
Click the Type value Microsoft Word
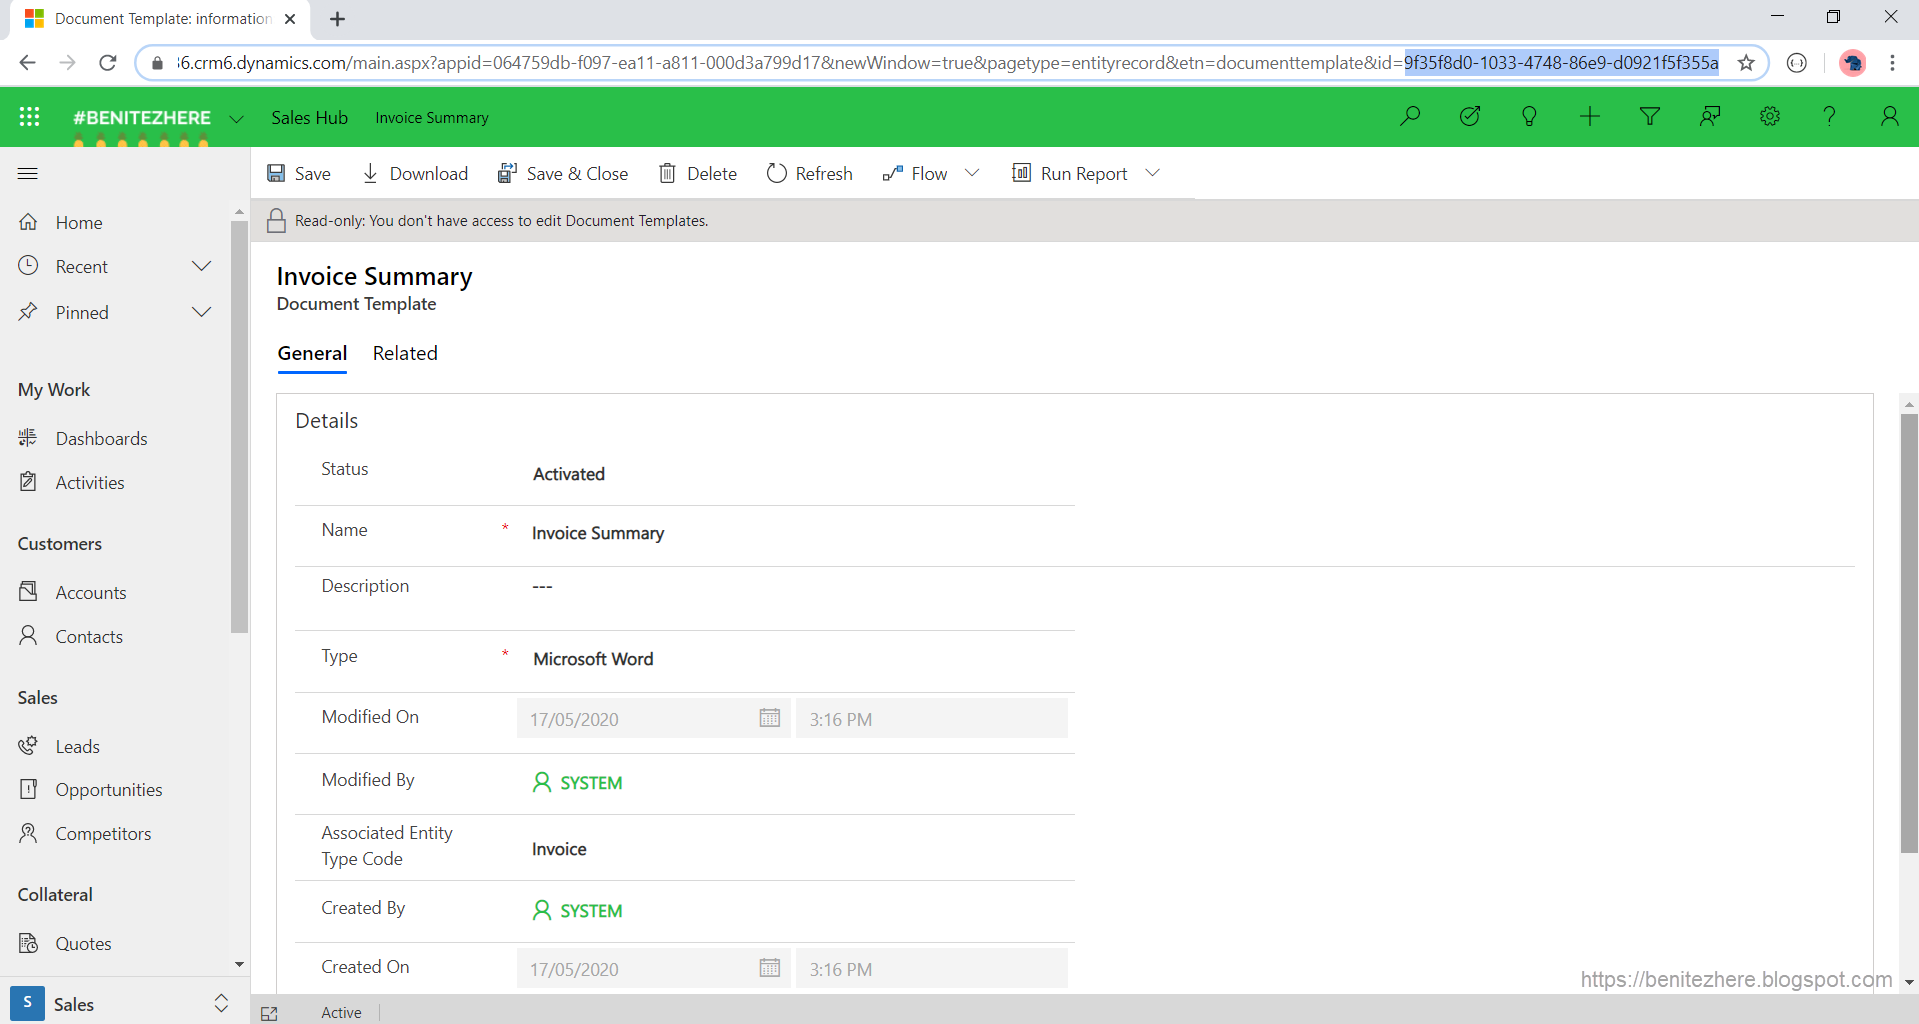click(x=593, y=659)
